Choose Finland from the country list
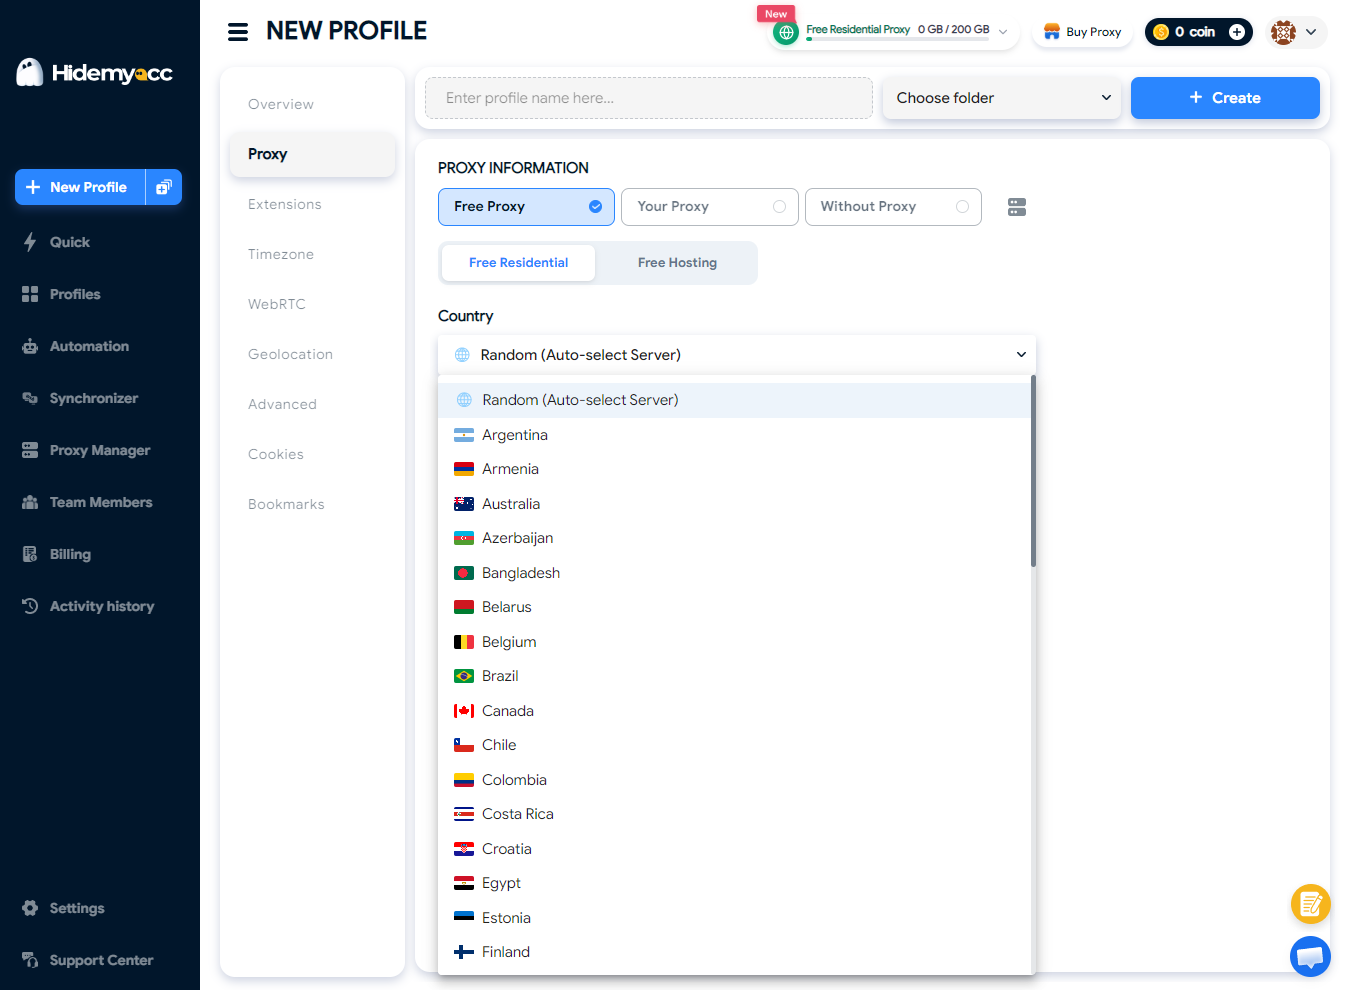 (734, 952)
